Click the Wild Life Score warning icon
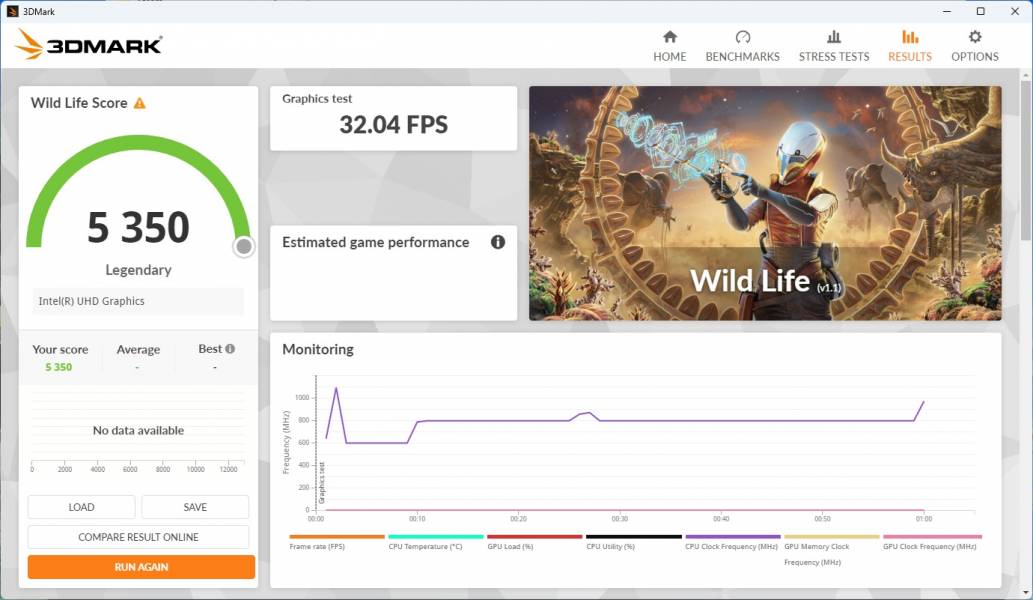The image size is (1033, 600). pyautogui.click(x=140, y=103)
